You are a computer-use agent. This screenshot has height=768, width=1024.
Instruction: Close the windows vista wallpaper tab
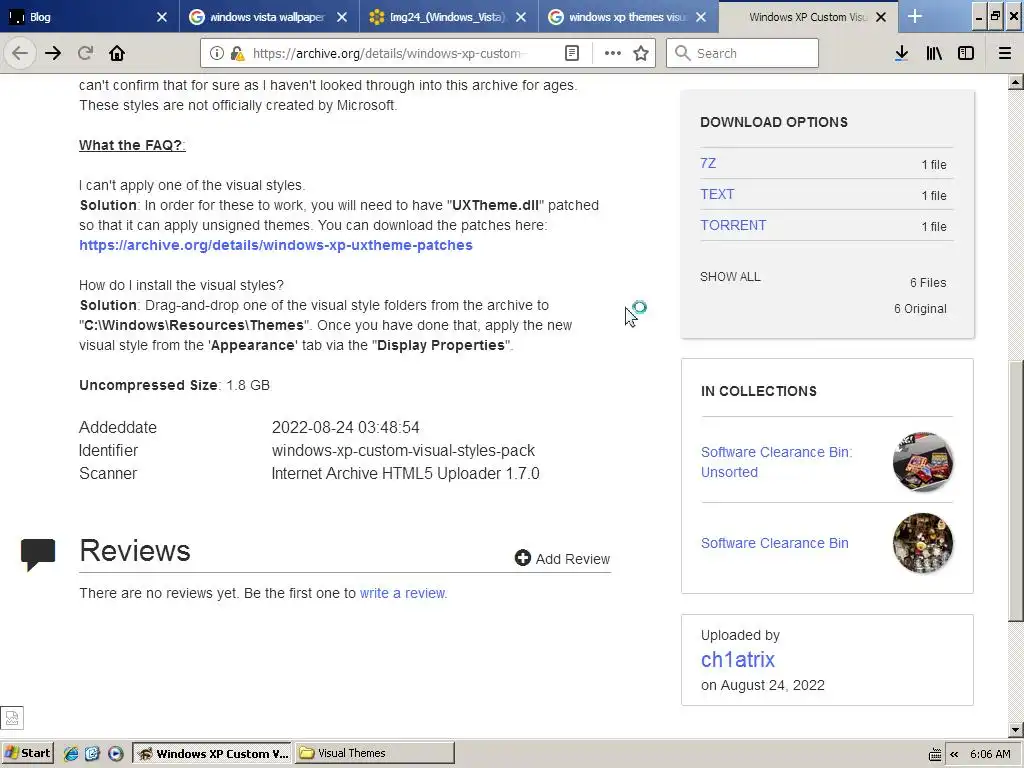coord(342,17)
